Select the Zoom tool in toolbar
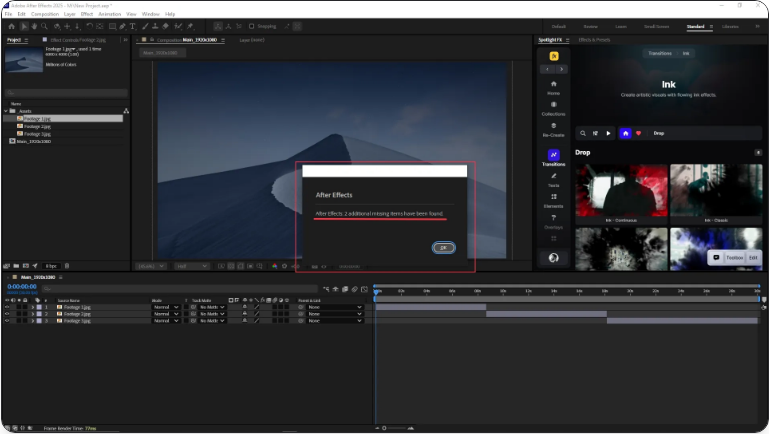Viewport: 769px width, 434px height. (45, 26)
